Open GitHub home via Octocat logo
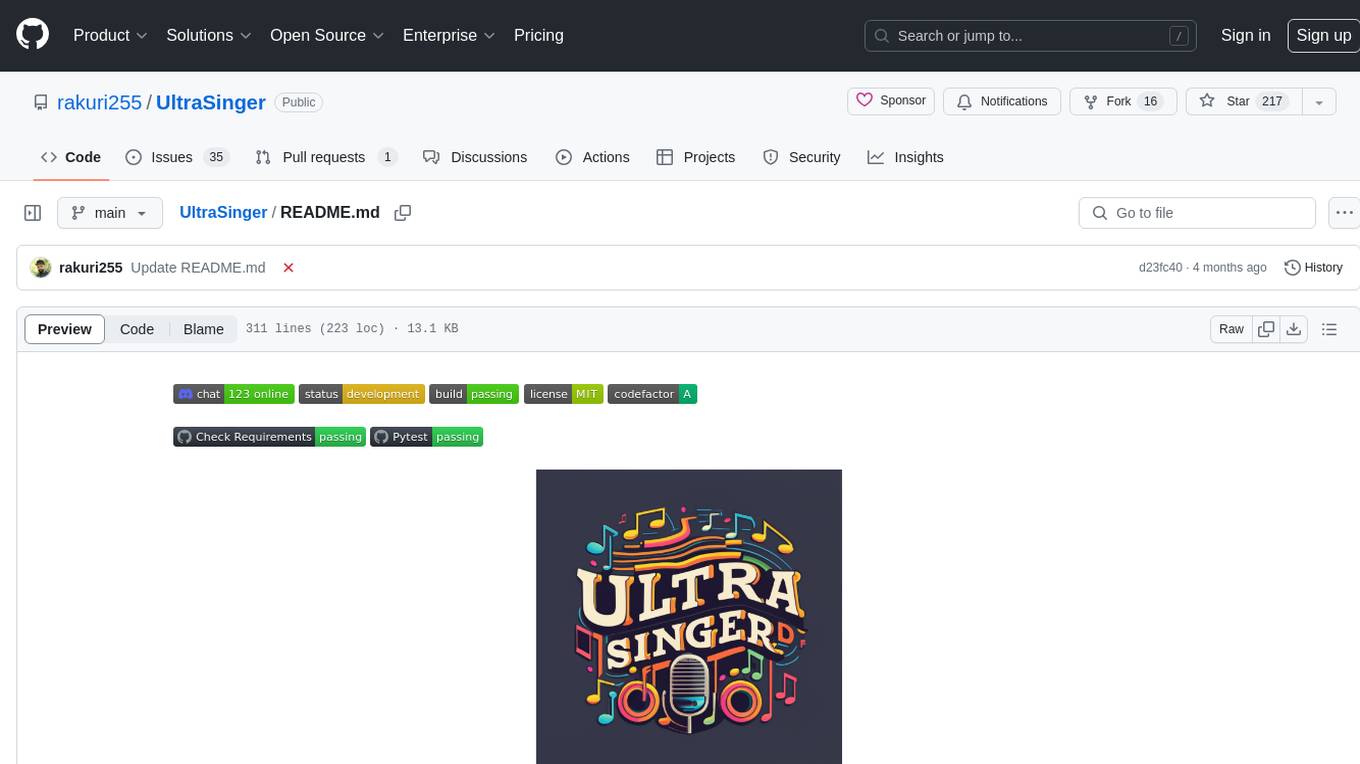This screenshot has width=1360, height=764. [x=32, y=35]
